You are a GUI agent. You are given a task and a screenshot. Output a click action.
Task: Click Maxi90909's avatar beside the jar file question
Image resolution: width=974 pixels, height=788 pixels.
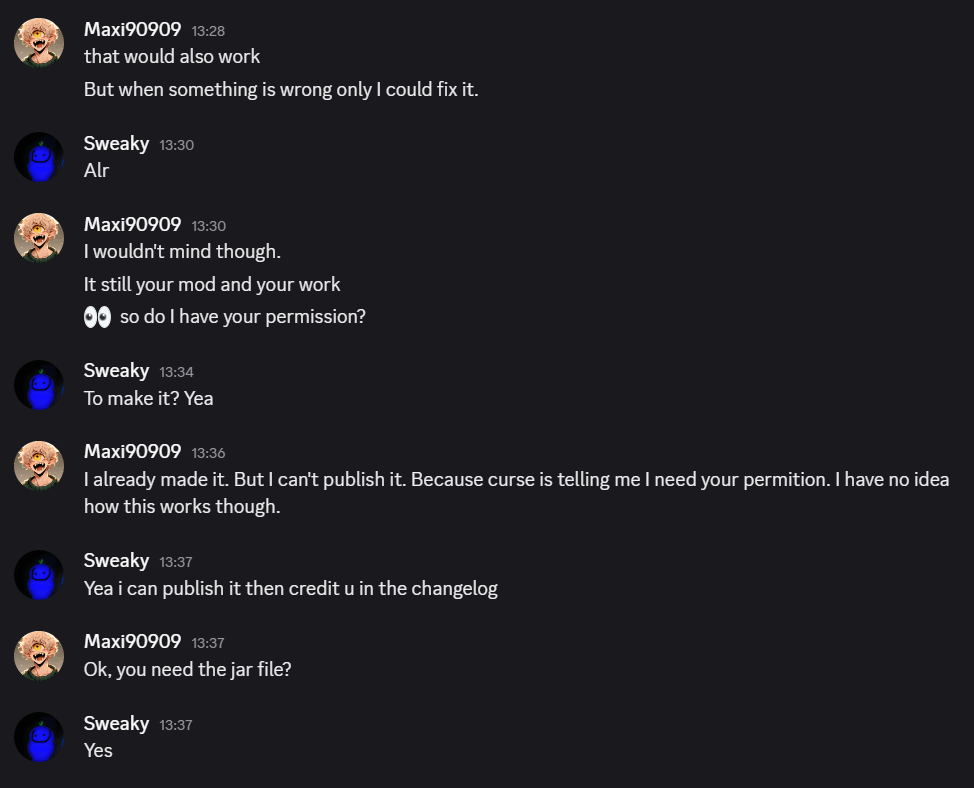[x=39, y=655]
